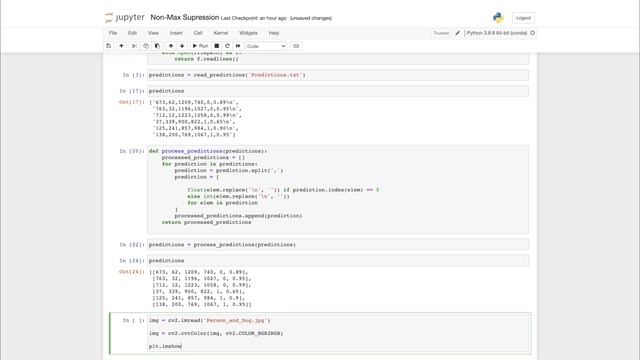640x360 pixels.
Task: Restart the kernel icon
Action: [x=227, y=46]
